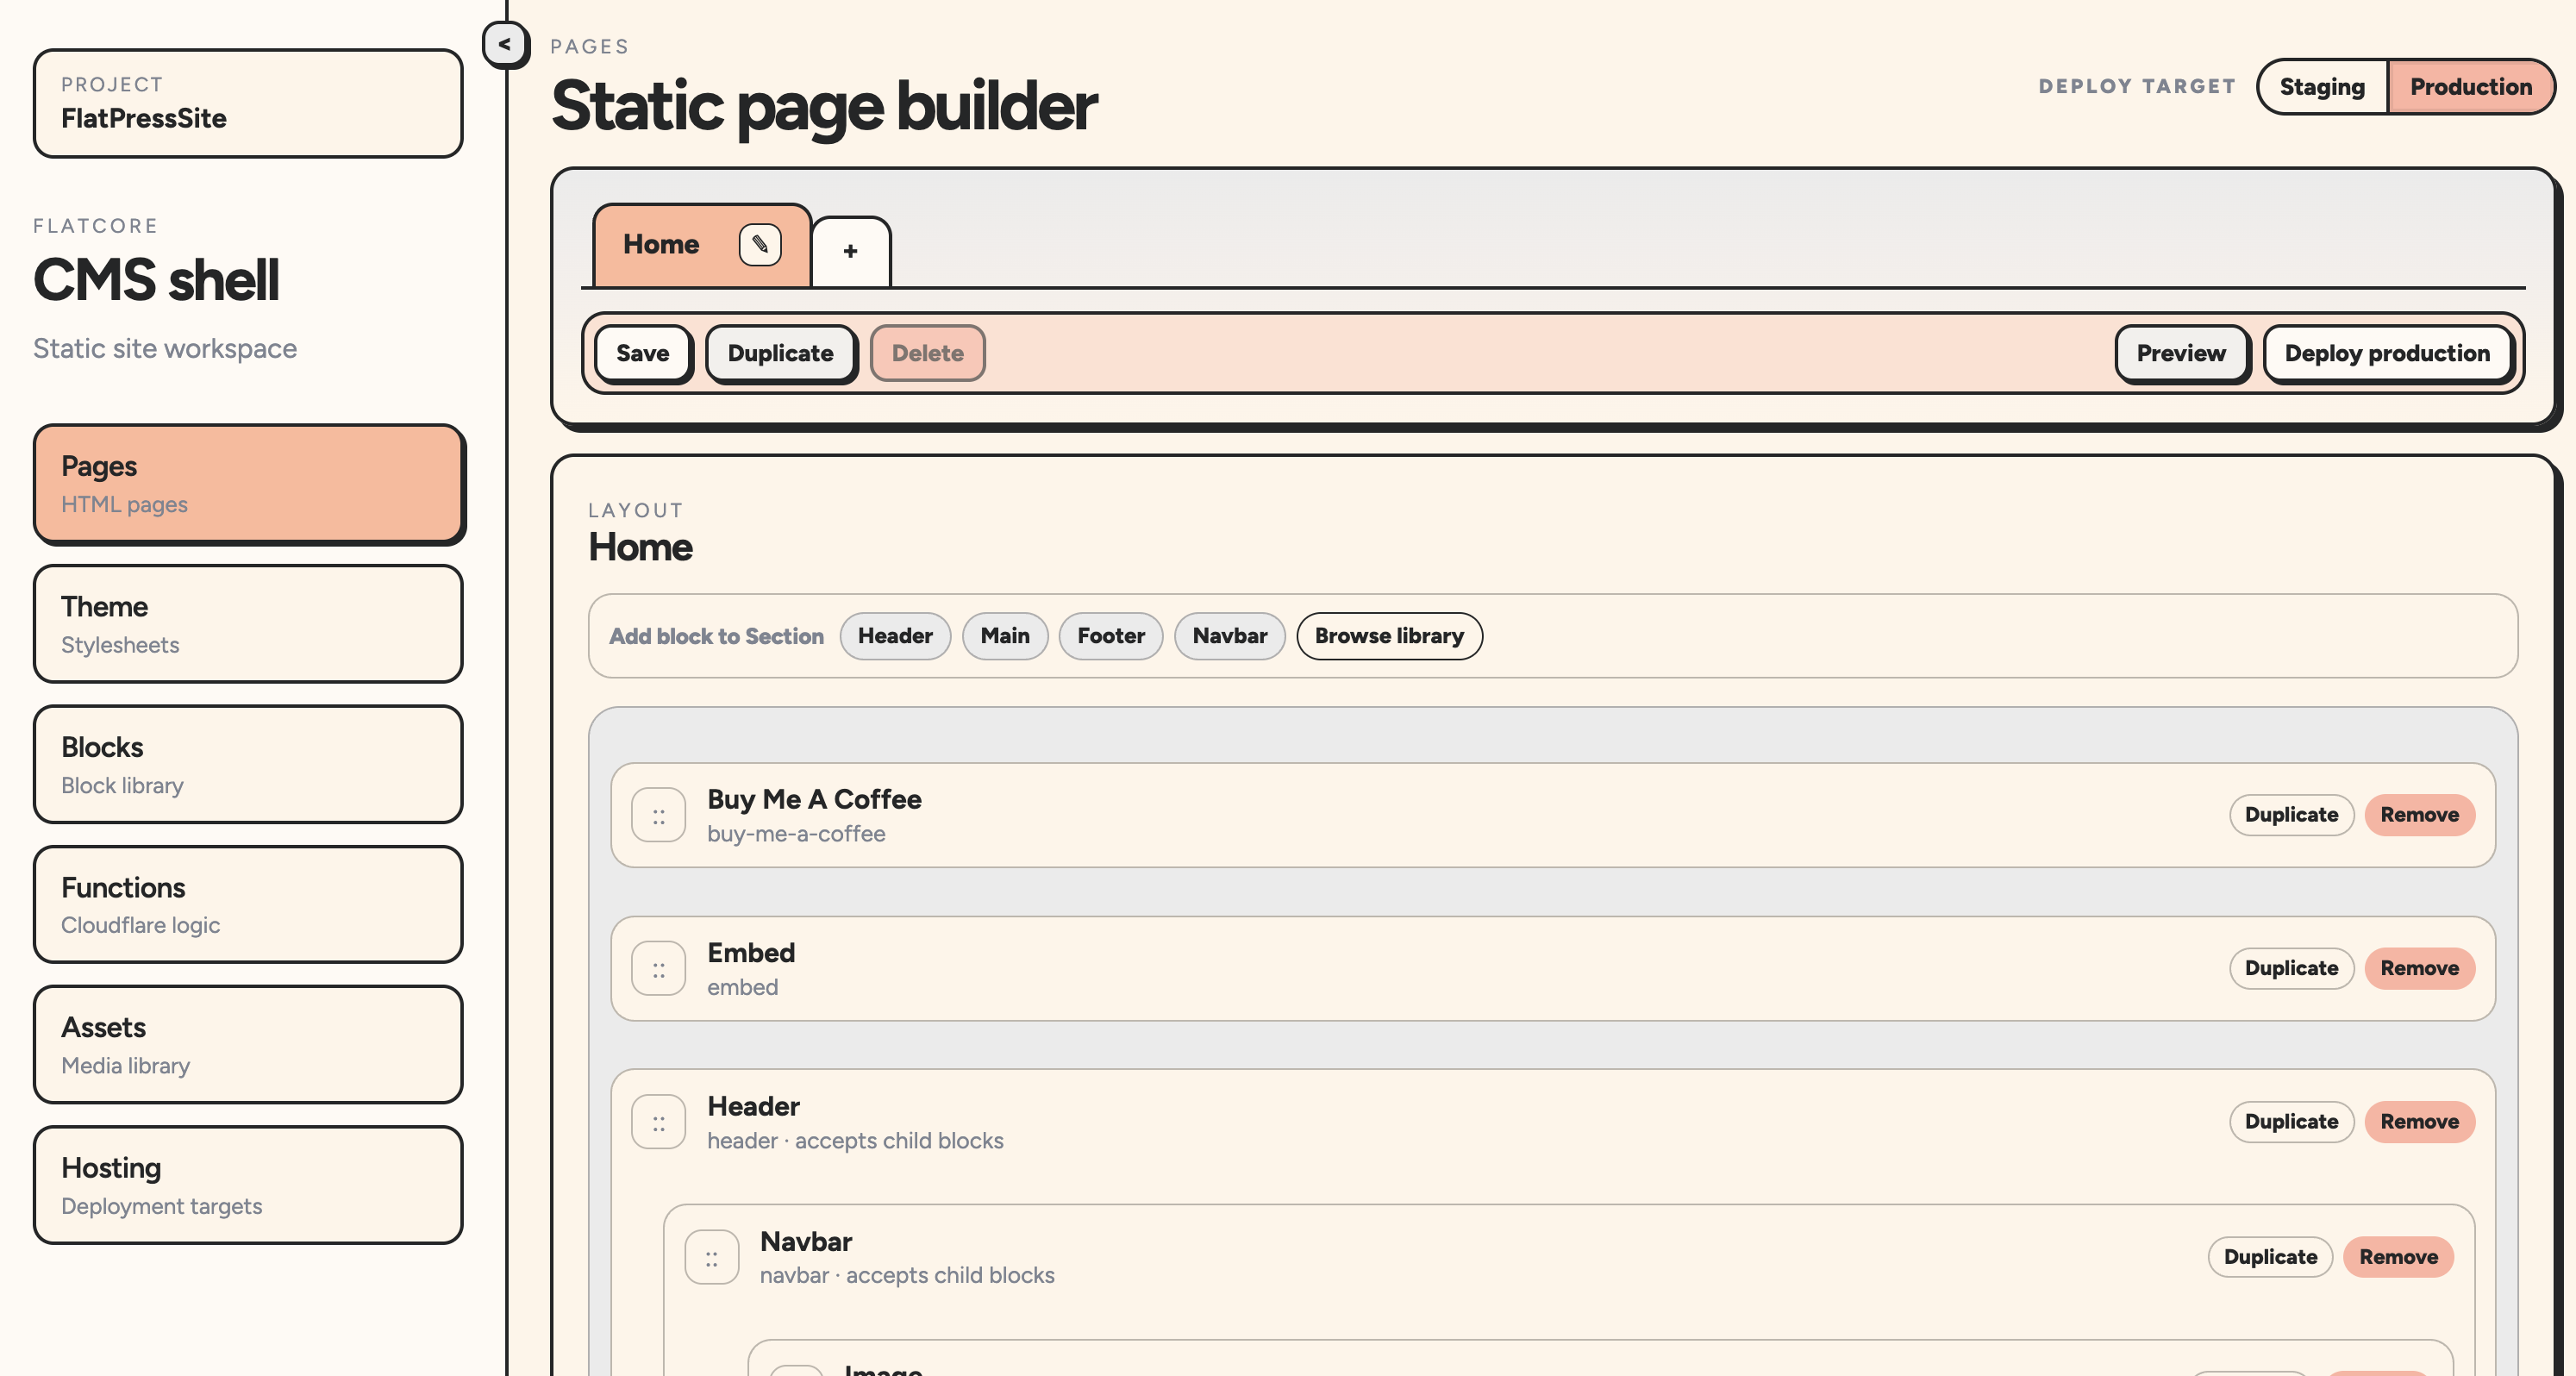
Task: Open the Functions Cloudflare logic section
Action: tap(248, 905)
